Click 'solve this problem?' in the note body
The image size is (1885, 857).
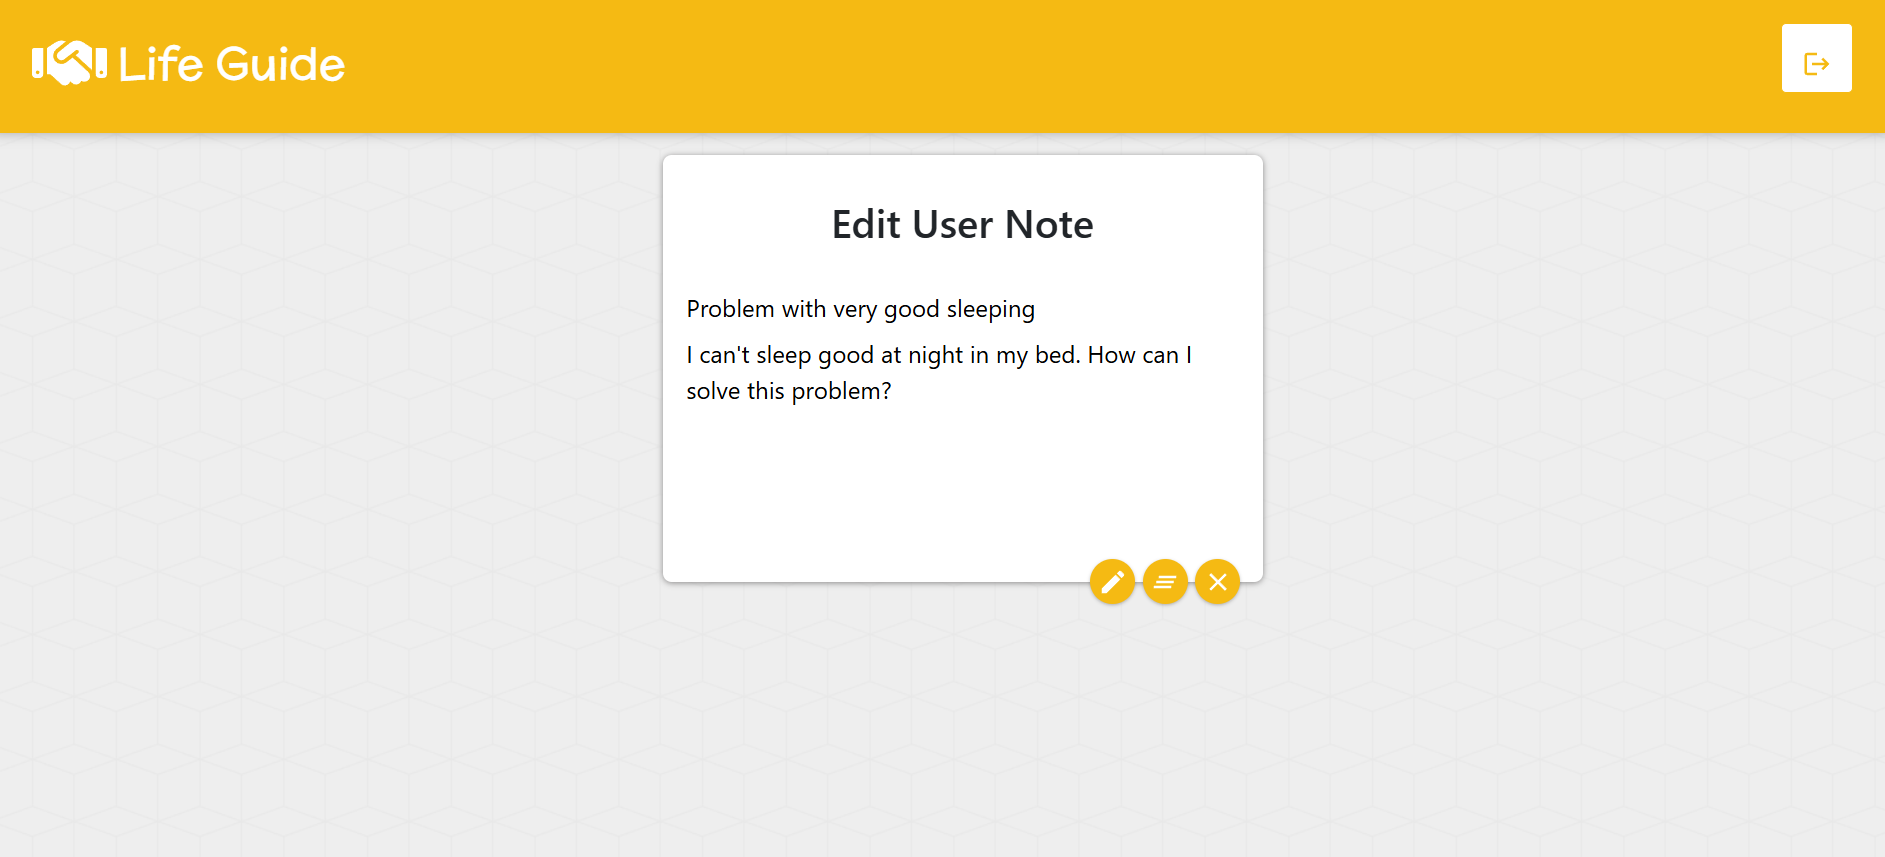tap(788, 391)
